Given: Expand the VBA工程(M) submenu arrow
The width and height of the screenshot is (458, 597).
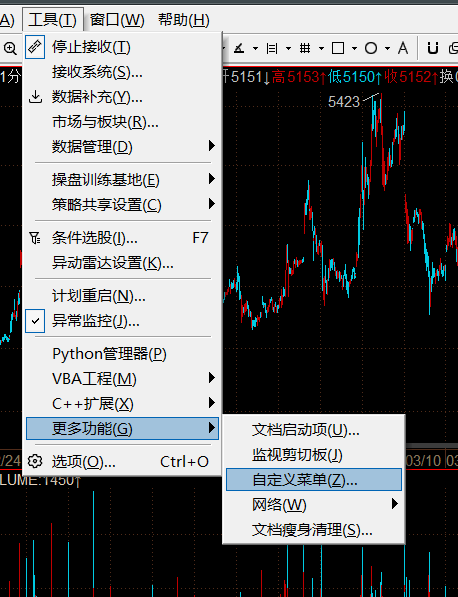Looking at the screenshot, I should [x=212, y=378].
